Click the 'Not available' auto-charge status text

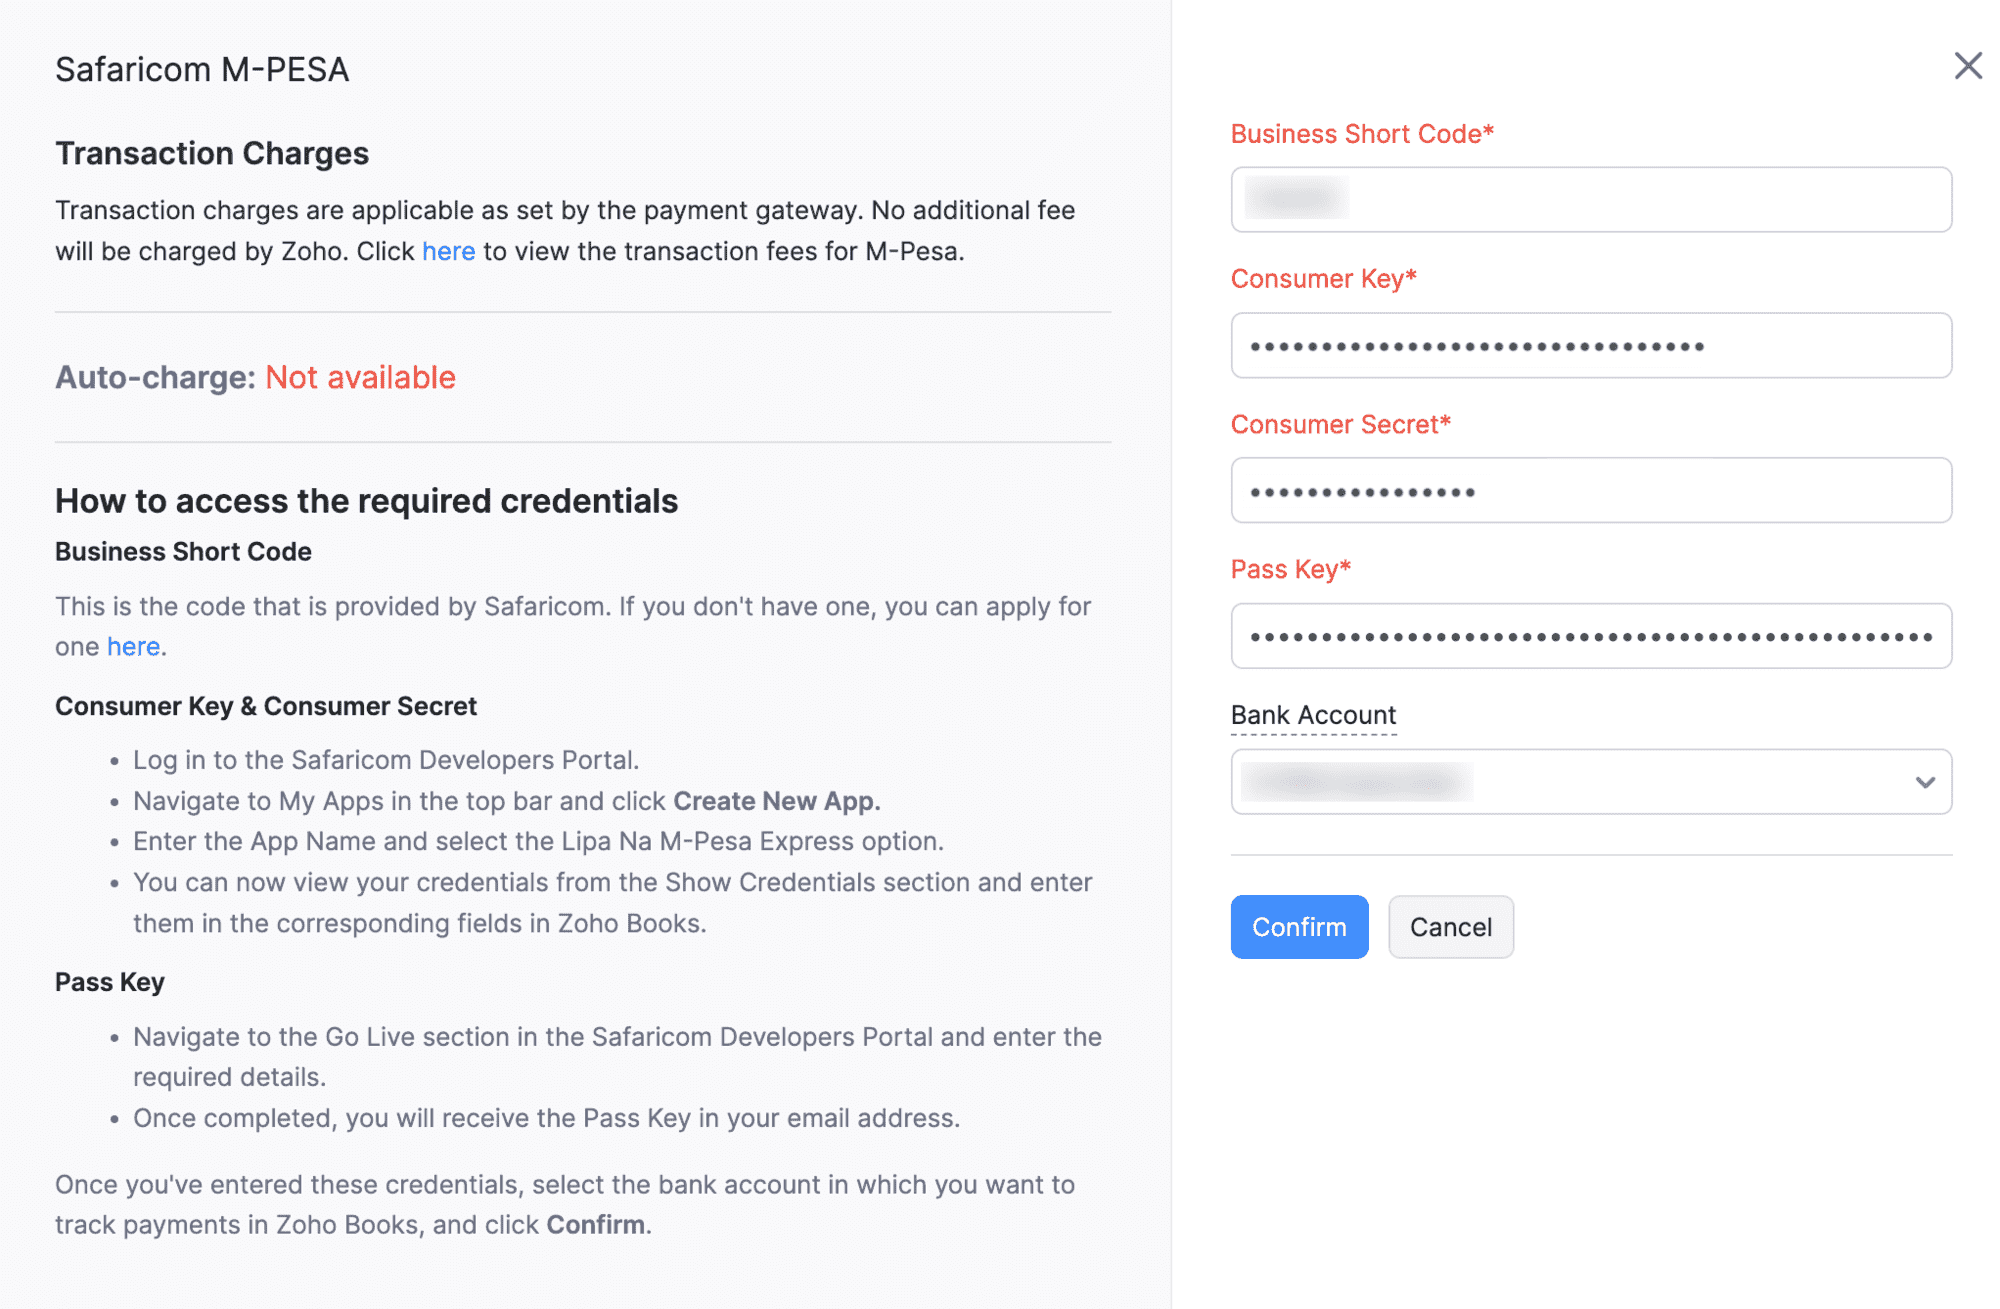pyautogui.click(x=360, y=377)
